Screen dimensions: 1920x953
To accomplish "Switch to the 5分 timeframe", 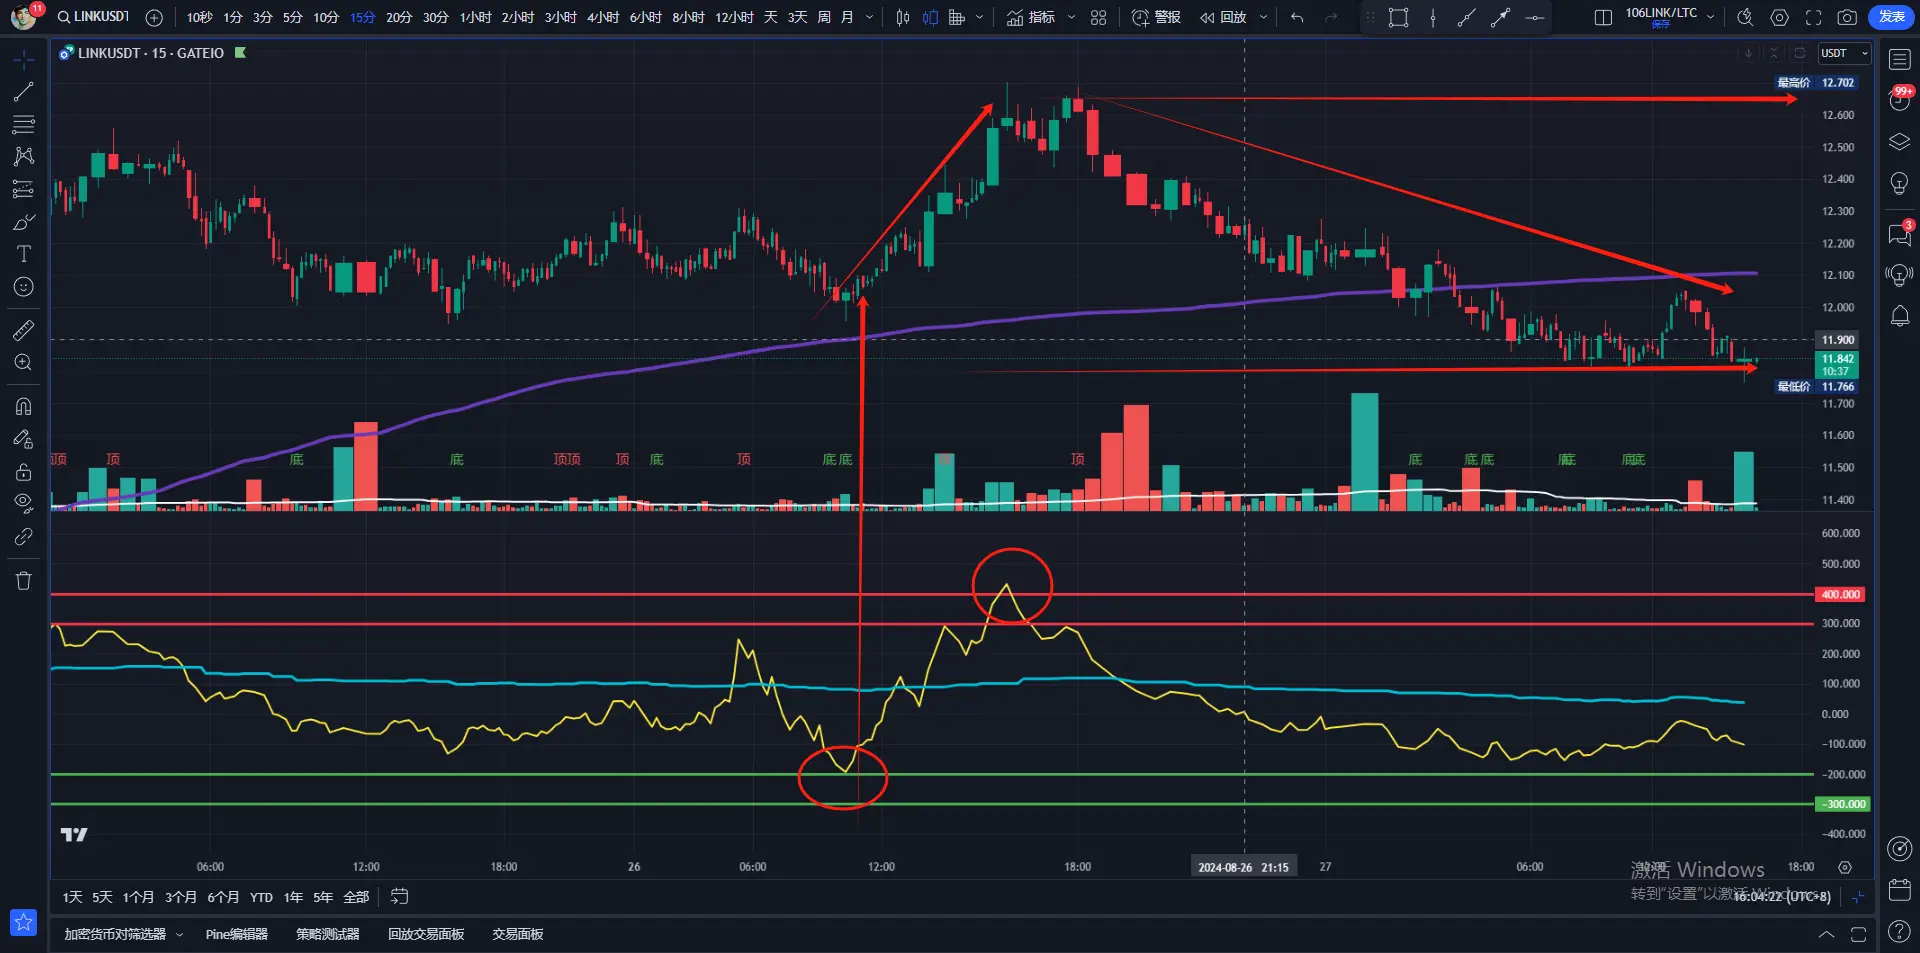I will click(292, 17).
